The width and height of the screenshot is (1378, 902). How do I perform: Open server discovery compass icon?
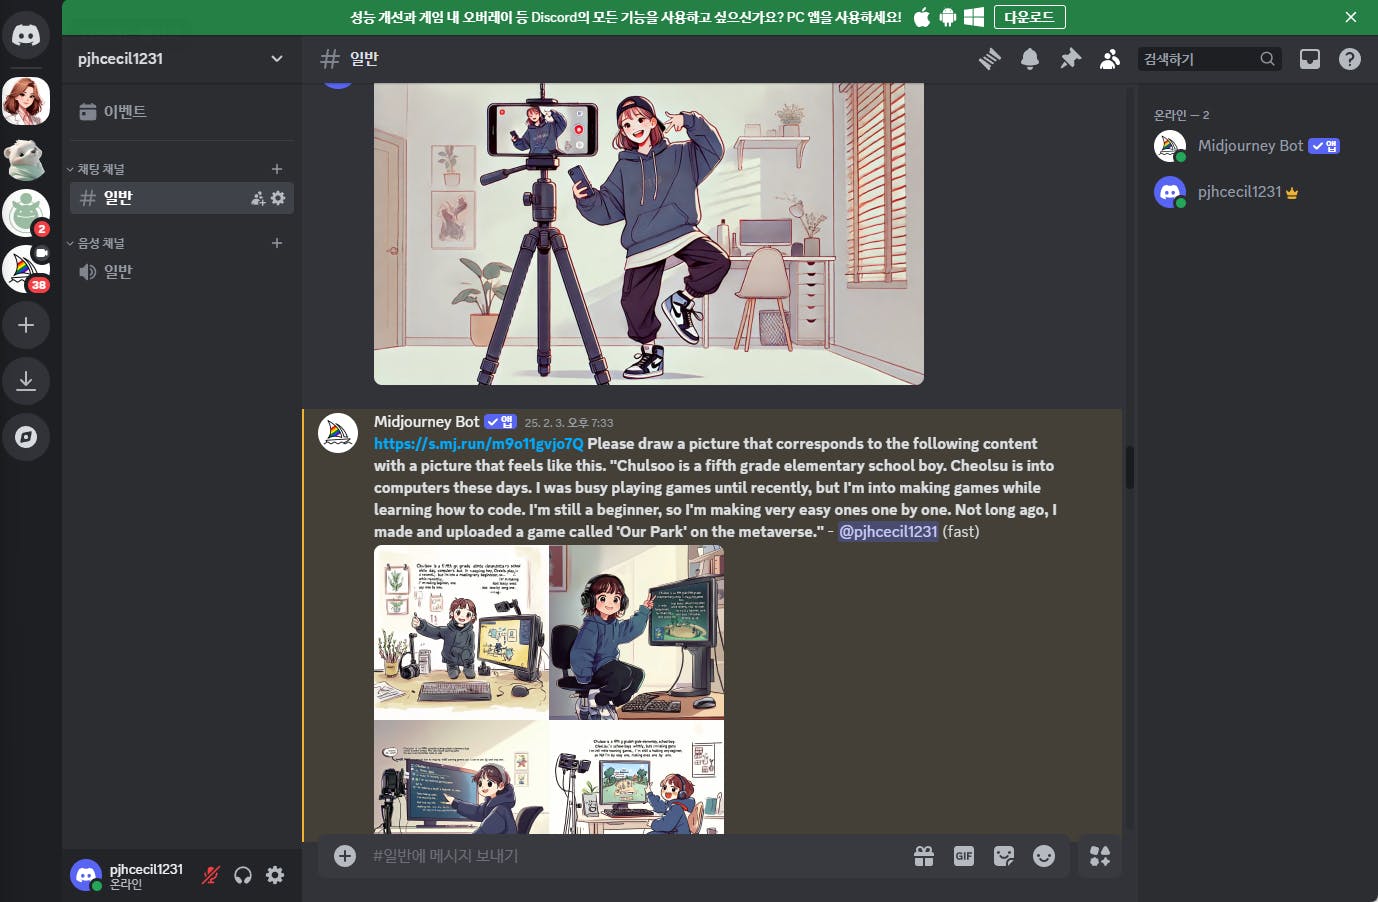point(26,437)
